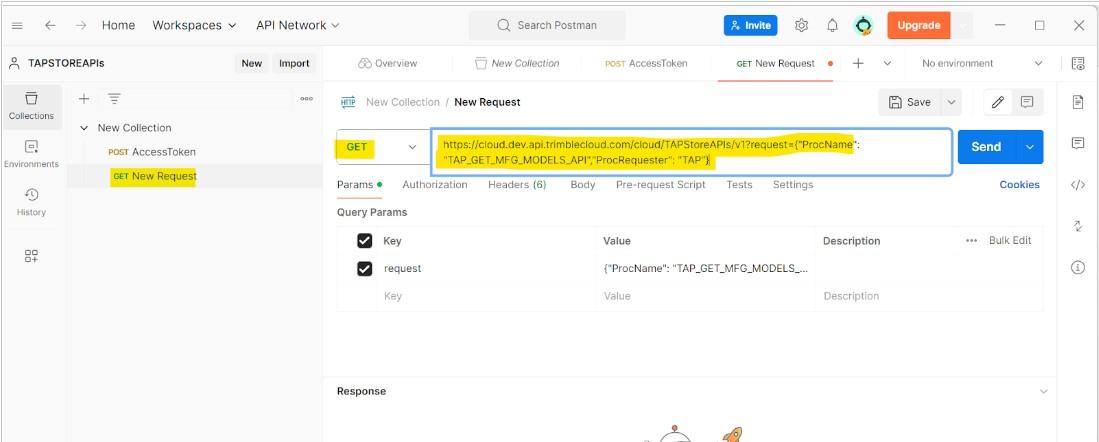The height and width of the screenshot is (442, 1099).
Task: Switch to the Overview tab
Action: pos(387,63)
